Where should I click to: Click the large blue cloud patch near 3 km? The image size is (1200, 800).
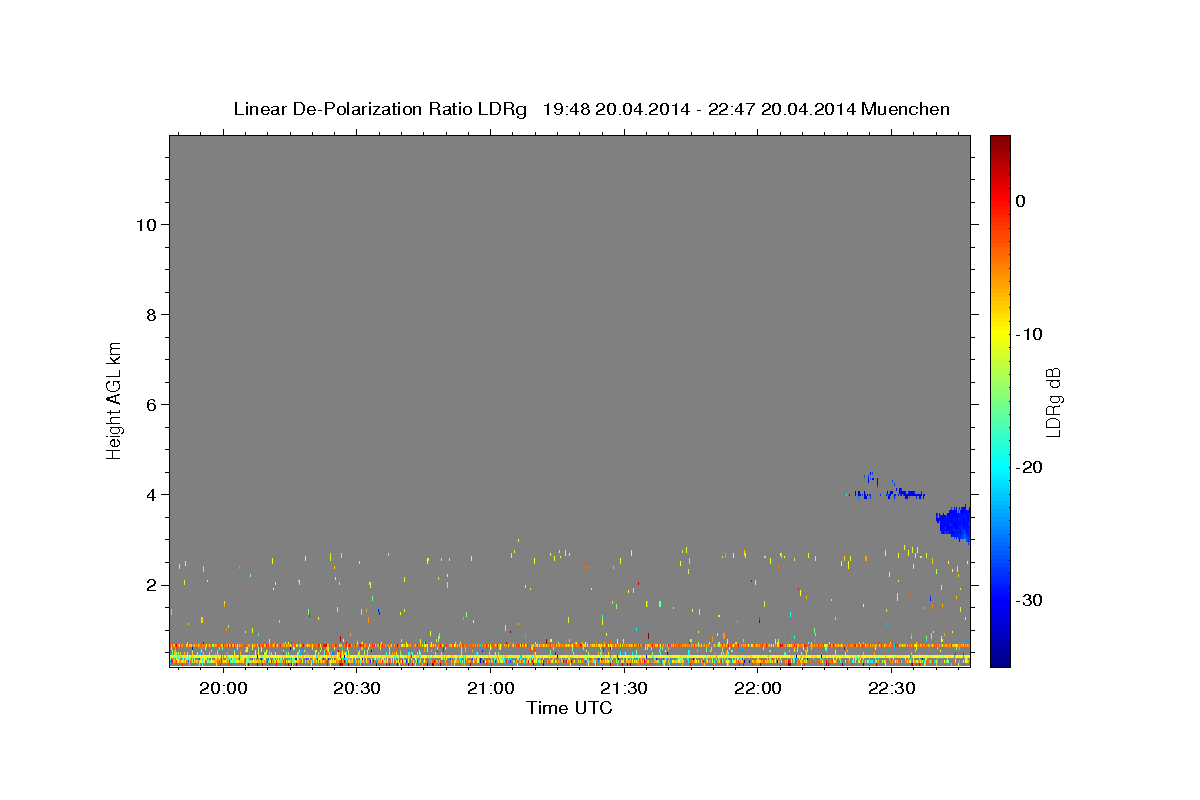954,523
